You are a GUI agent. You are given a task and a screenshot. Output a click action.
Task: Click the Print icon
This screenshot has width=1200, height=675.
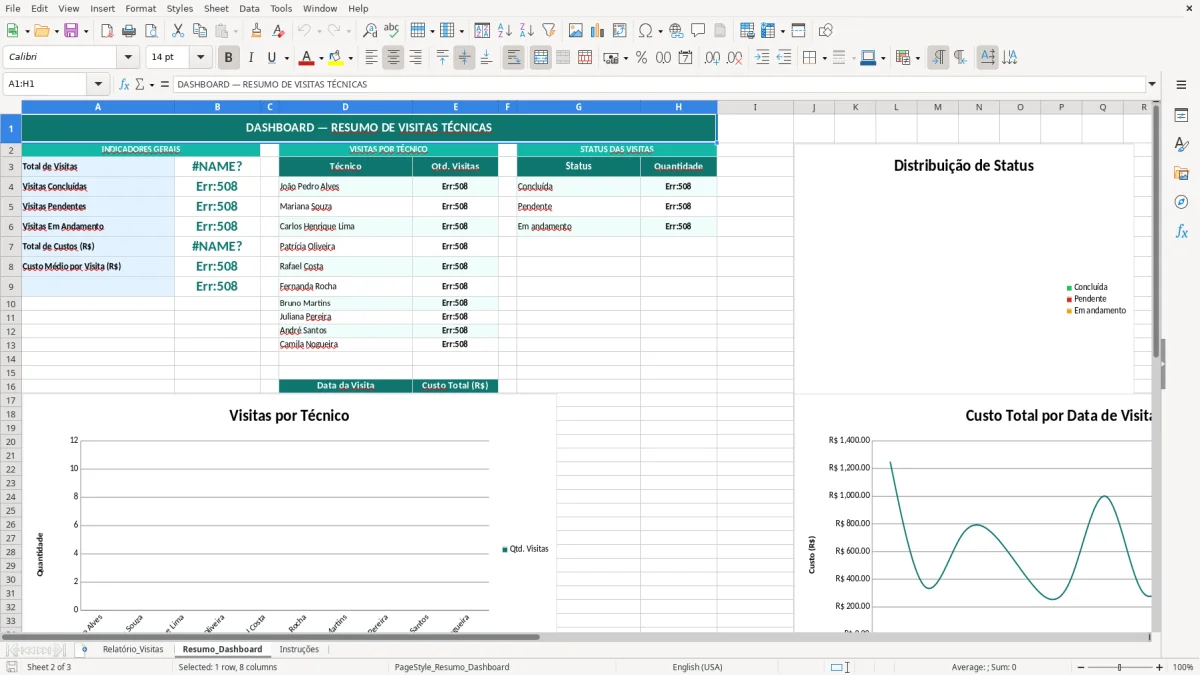click(x=129, y=31)
